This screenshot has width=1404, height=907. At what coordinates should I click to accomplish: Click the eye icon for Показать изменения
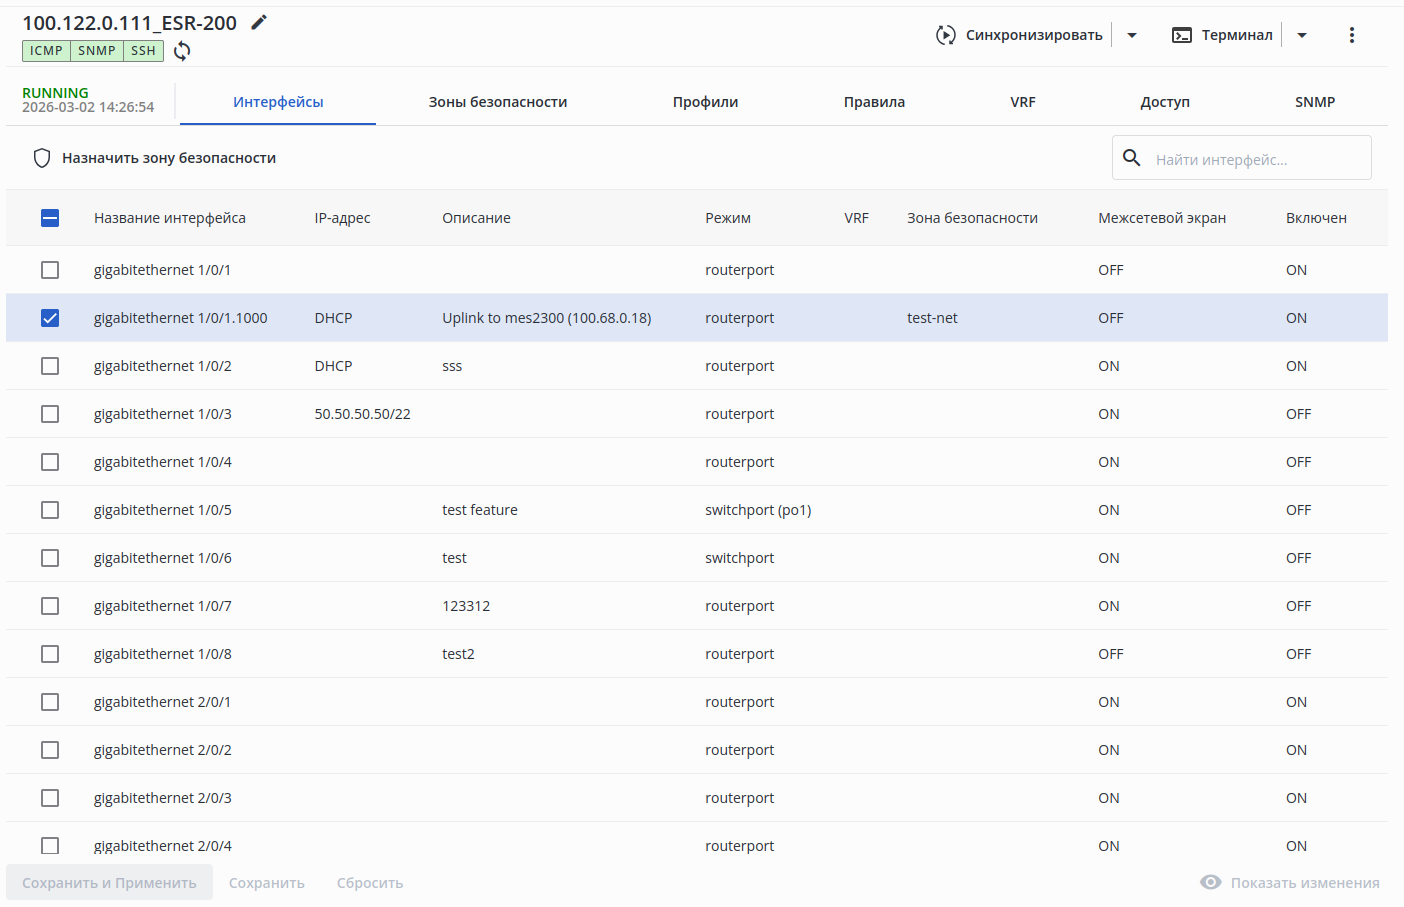(1211, 882)
